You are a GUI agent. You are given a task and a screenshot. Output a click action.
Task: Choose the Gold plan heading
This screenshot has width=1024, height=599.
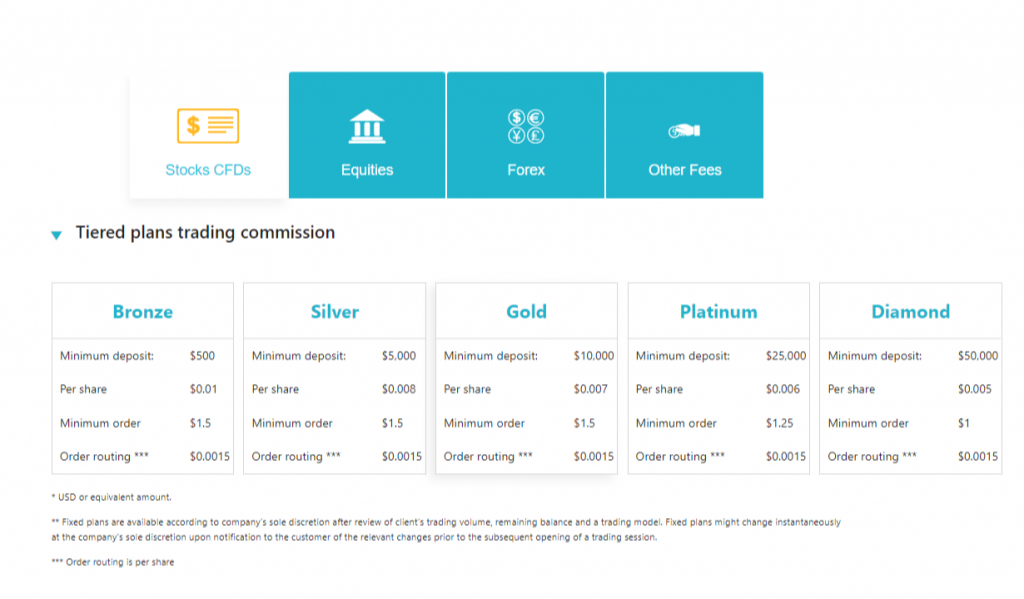(526, 312)
